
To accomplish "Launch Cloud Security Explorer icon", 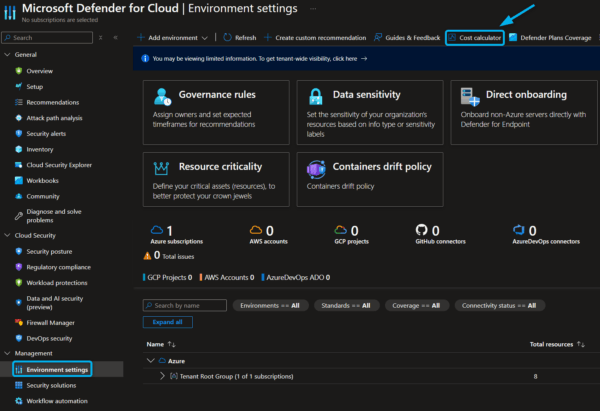I will (18, 165).
